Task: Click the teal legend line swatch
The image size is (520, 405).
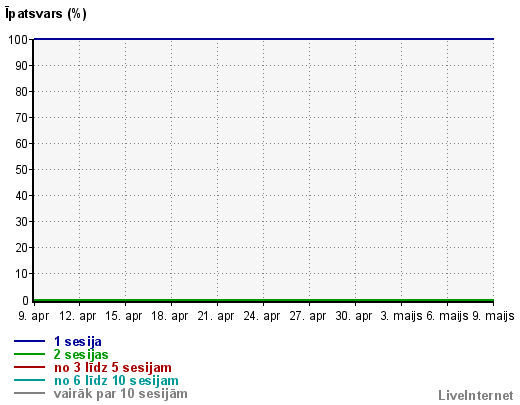Action: [29, 380]
